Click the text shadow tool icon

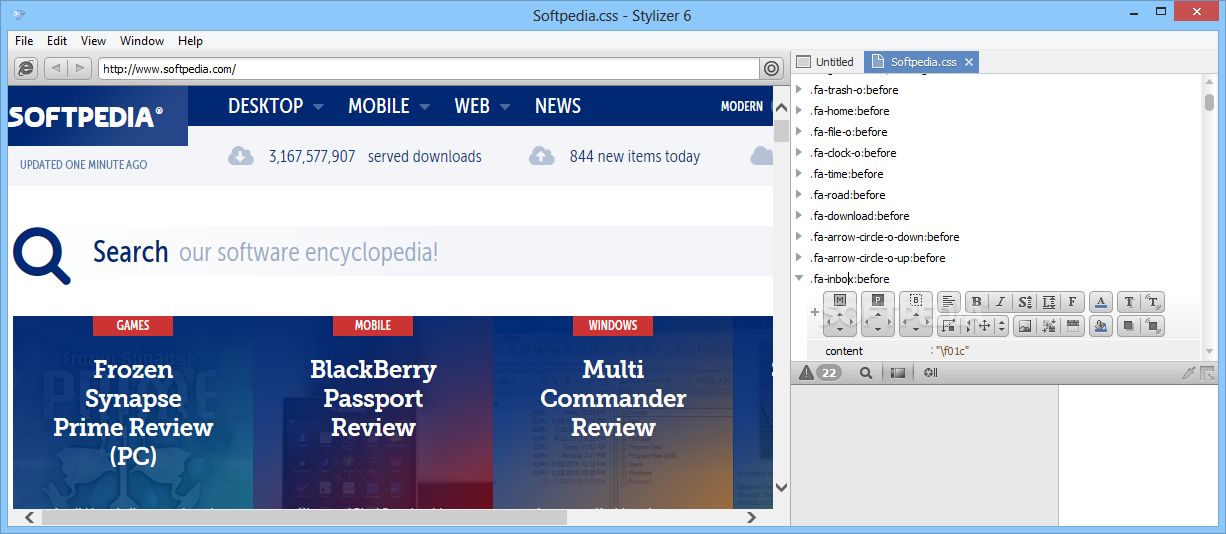point(1153,302)
